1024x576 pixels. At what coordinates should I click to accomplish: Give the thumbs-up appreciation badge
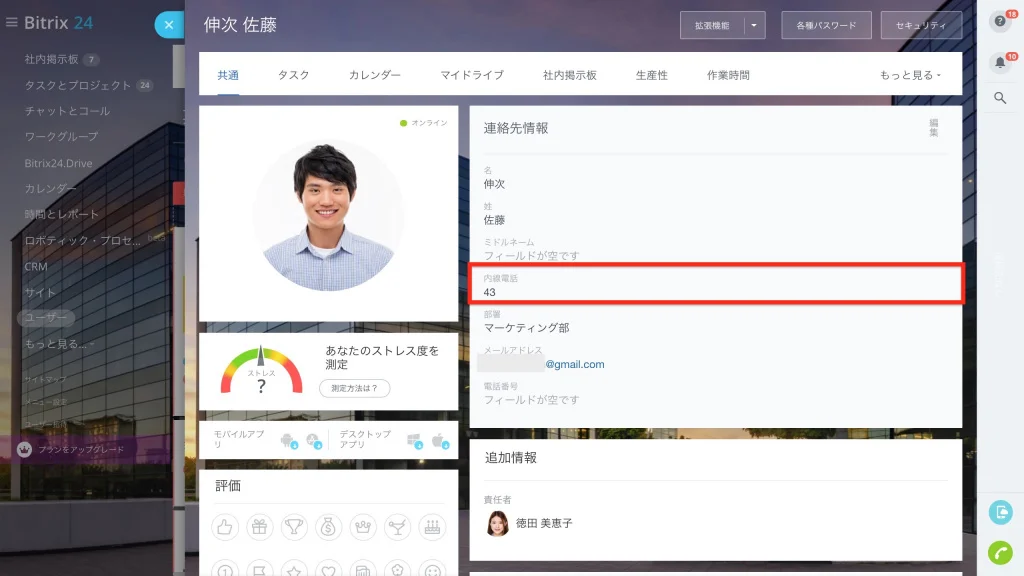click(225, 527)
